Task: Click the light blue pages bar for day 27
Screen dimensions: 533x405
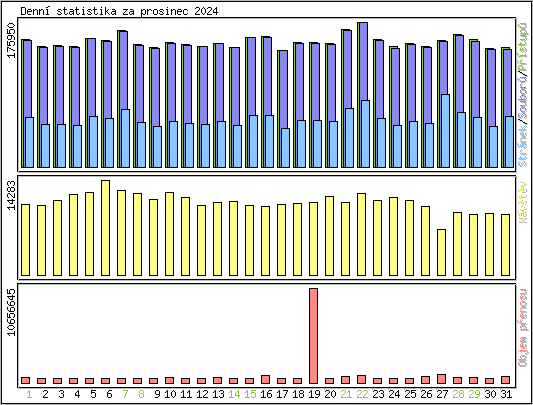Action: tap(445, 131)
